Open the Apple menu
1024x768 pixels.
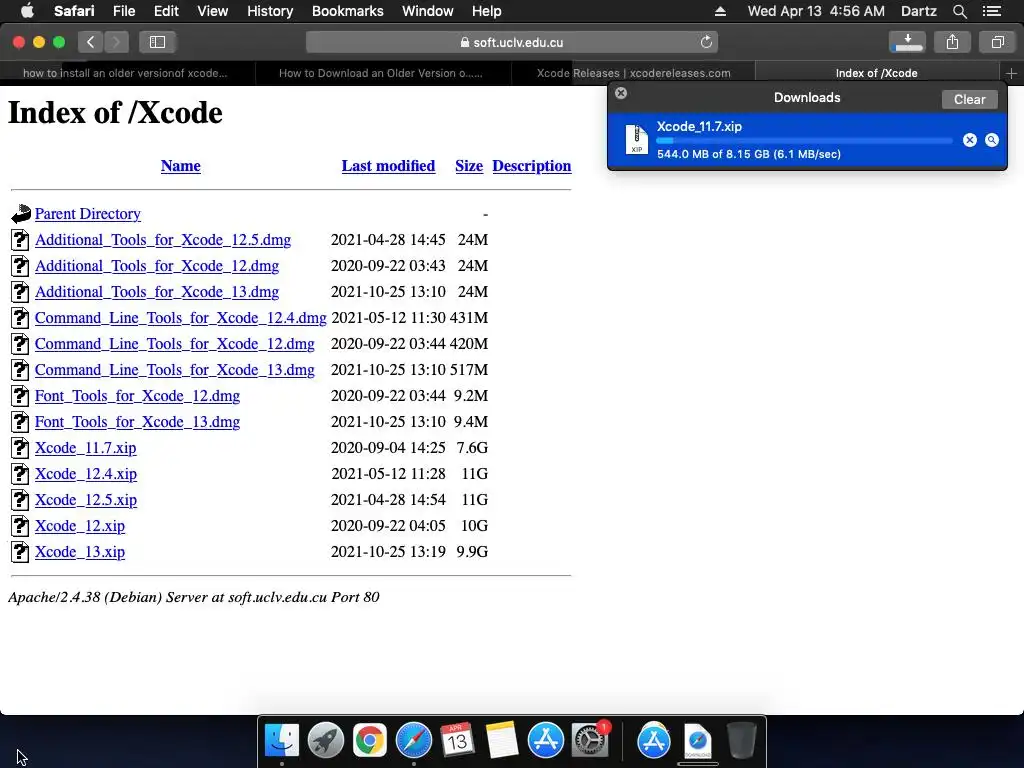pyautogui.click(x=27, y=11)
